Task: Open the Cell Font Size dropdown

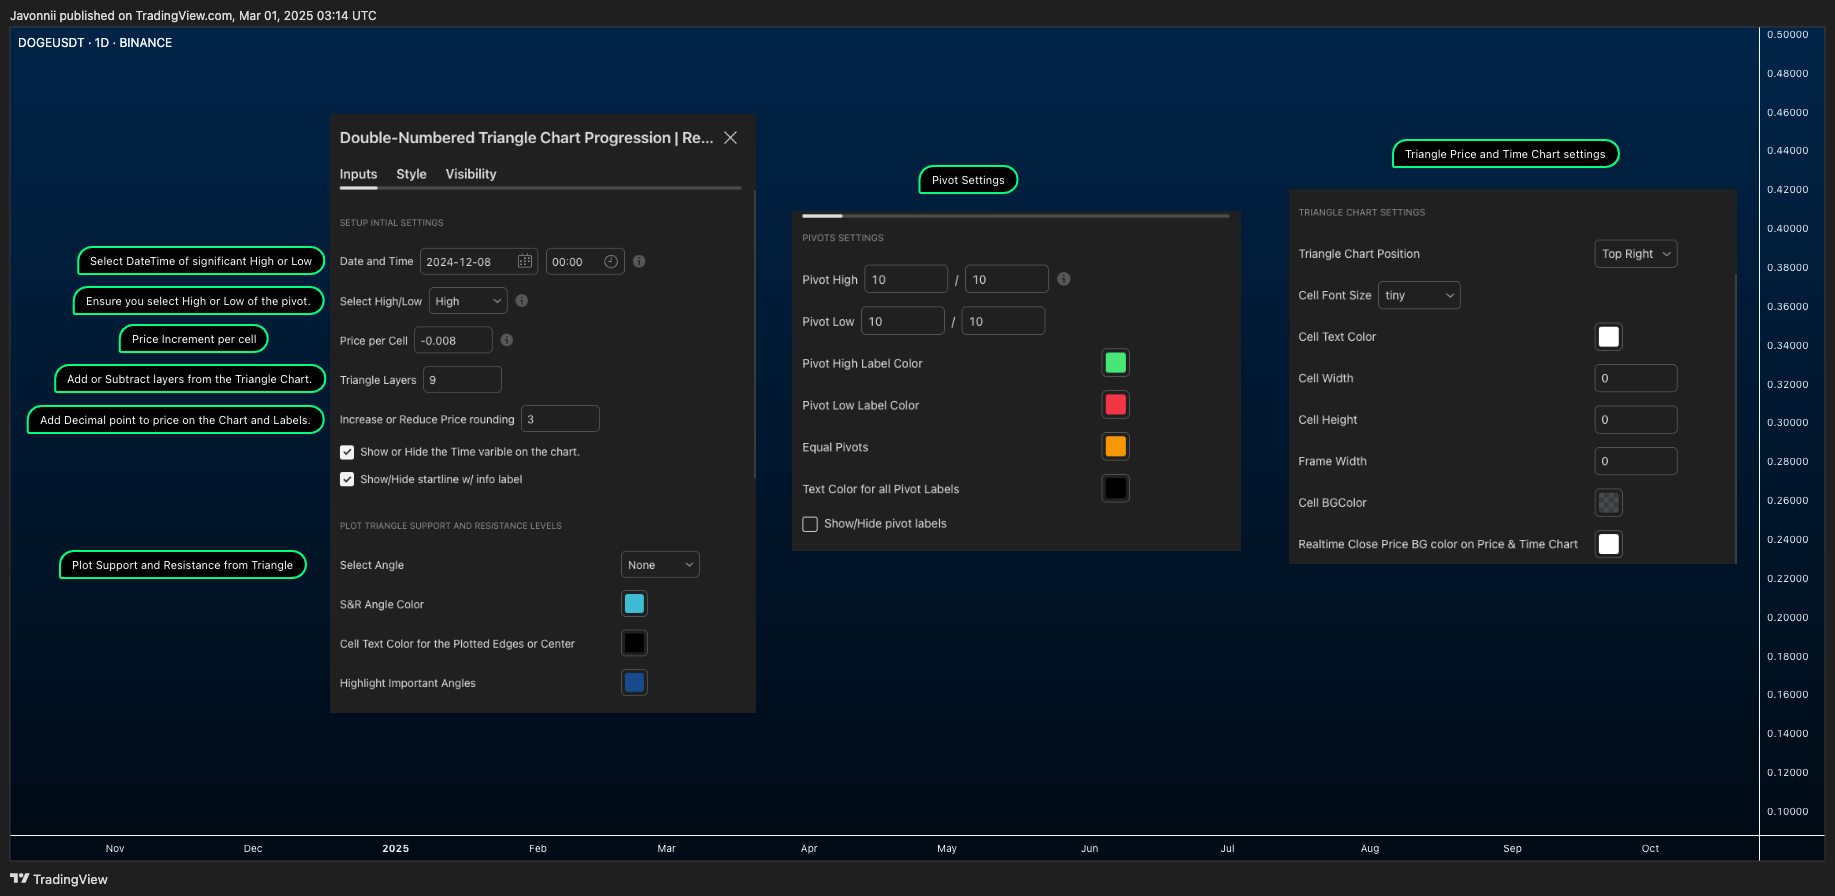Action: click(x=1419, y=295)
